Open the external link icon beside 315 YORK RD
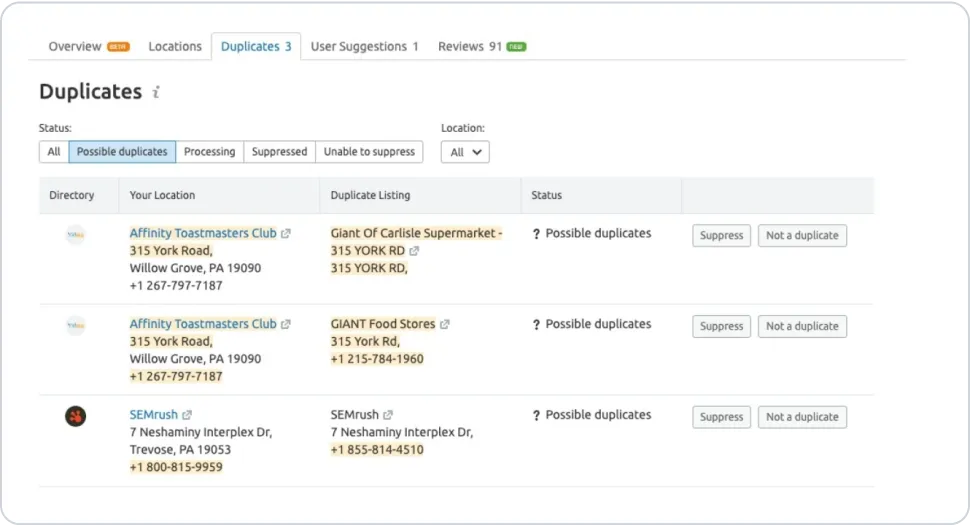970x525 pixels. 414,251
